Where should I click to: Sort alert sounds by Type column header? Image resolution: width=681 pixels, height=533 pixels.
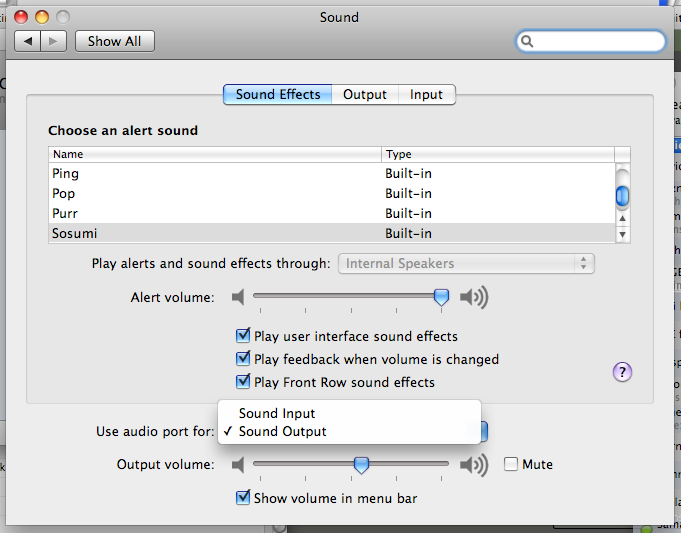pos(498,154)
